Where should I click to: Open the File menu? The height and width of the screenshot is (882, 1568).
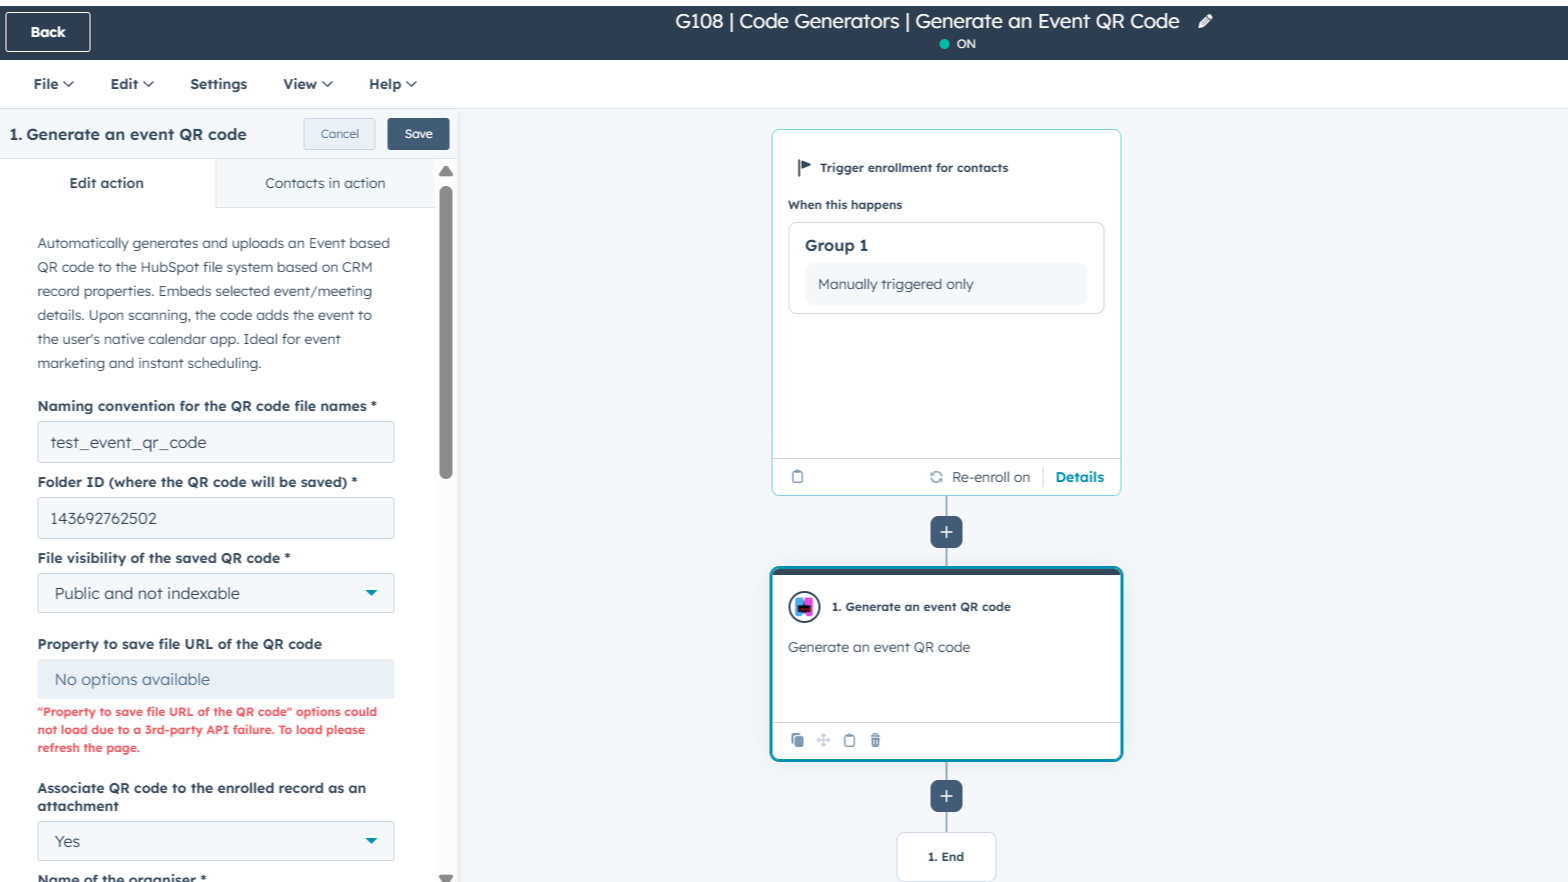[53, 84]
